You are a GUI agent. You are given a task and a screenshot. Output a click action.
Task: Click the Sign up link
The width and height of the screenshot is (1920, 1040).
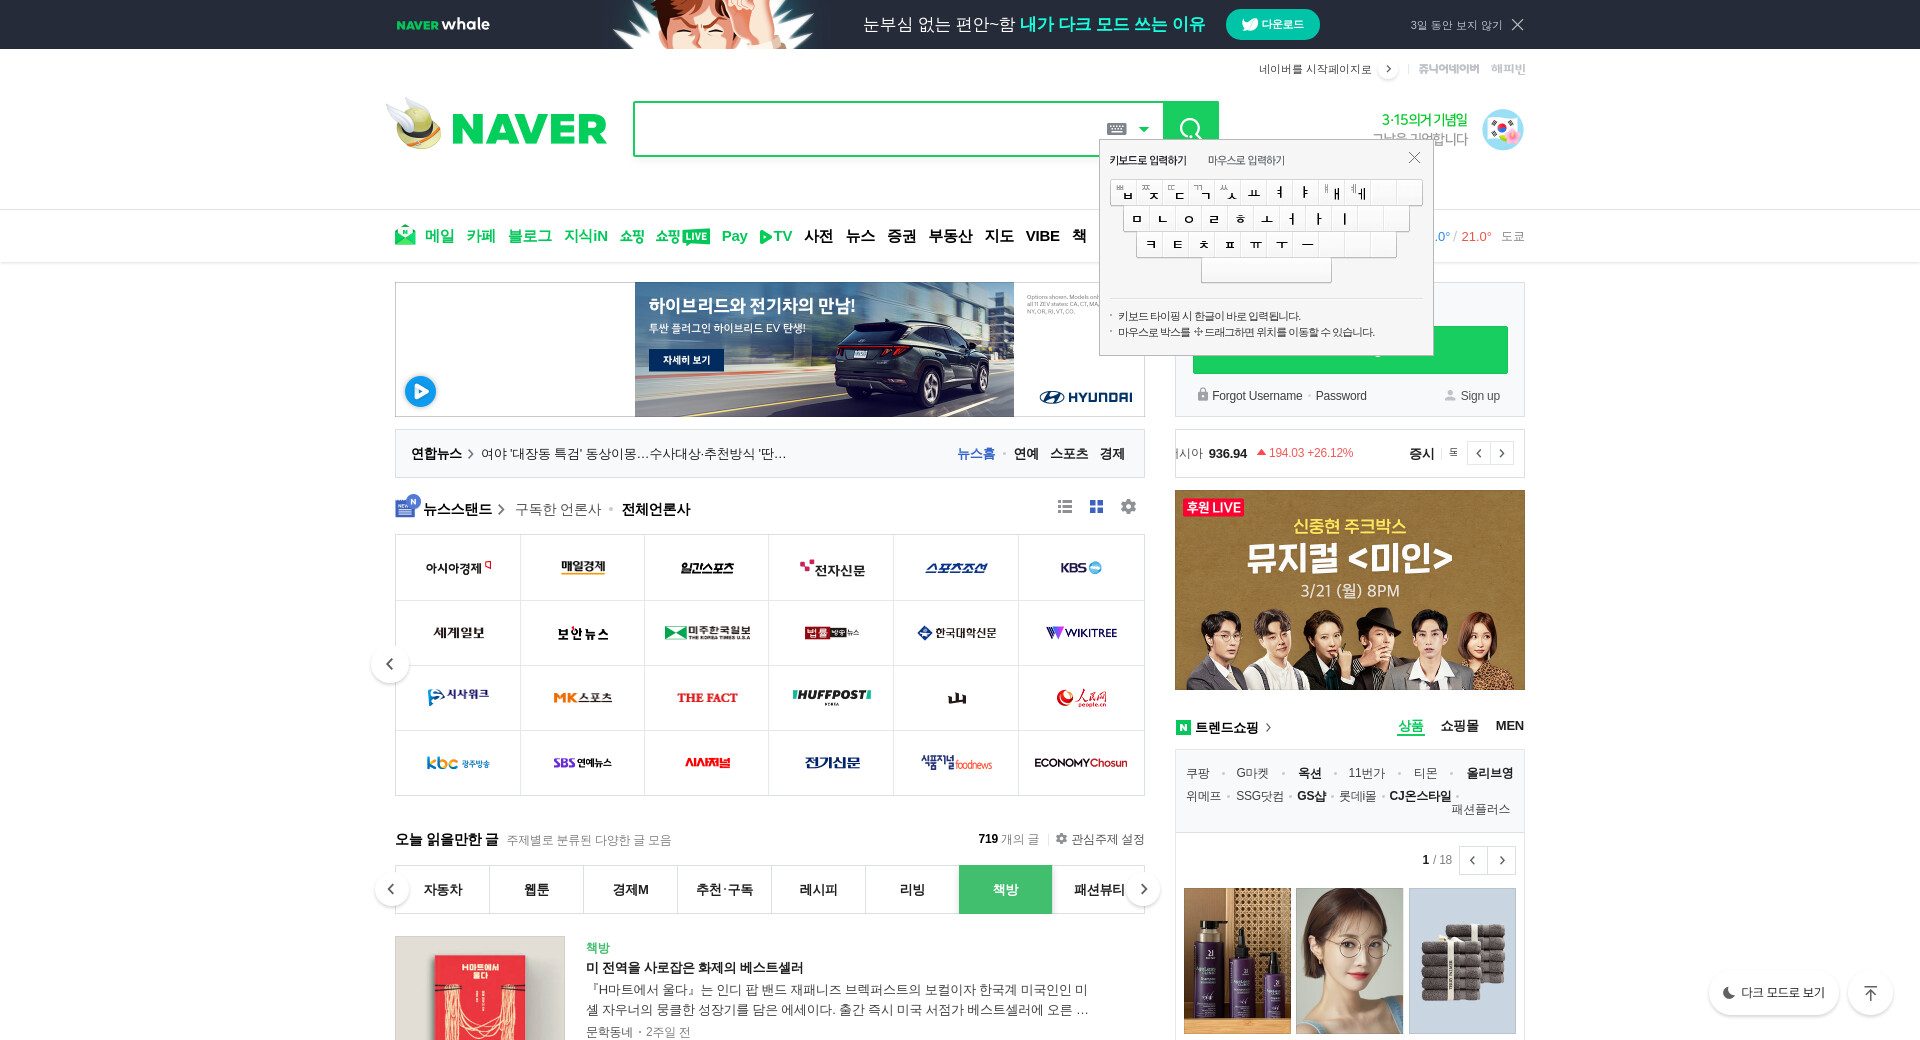[x=1480, y=396]
